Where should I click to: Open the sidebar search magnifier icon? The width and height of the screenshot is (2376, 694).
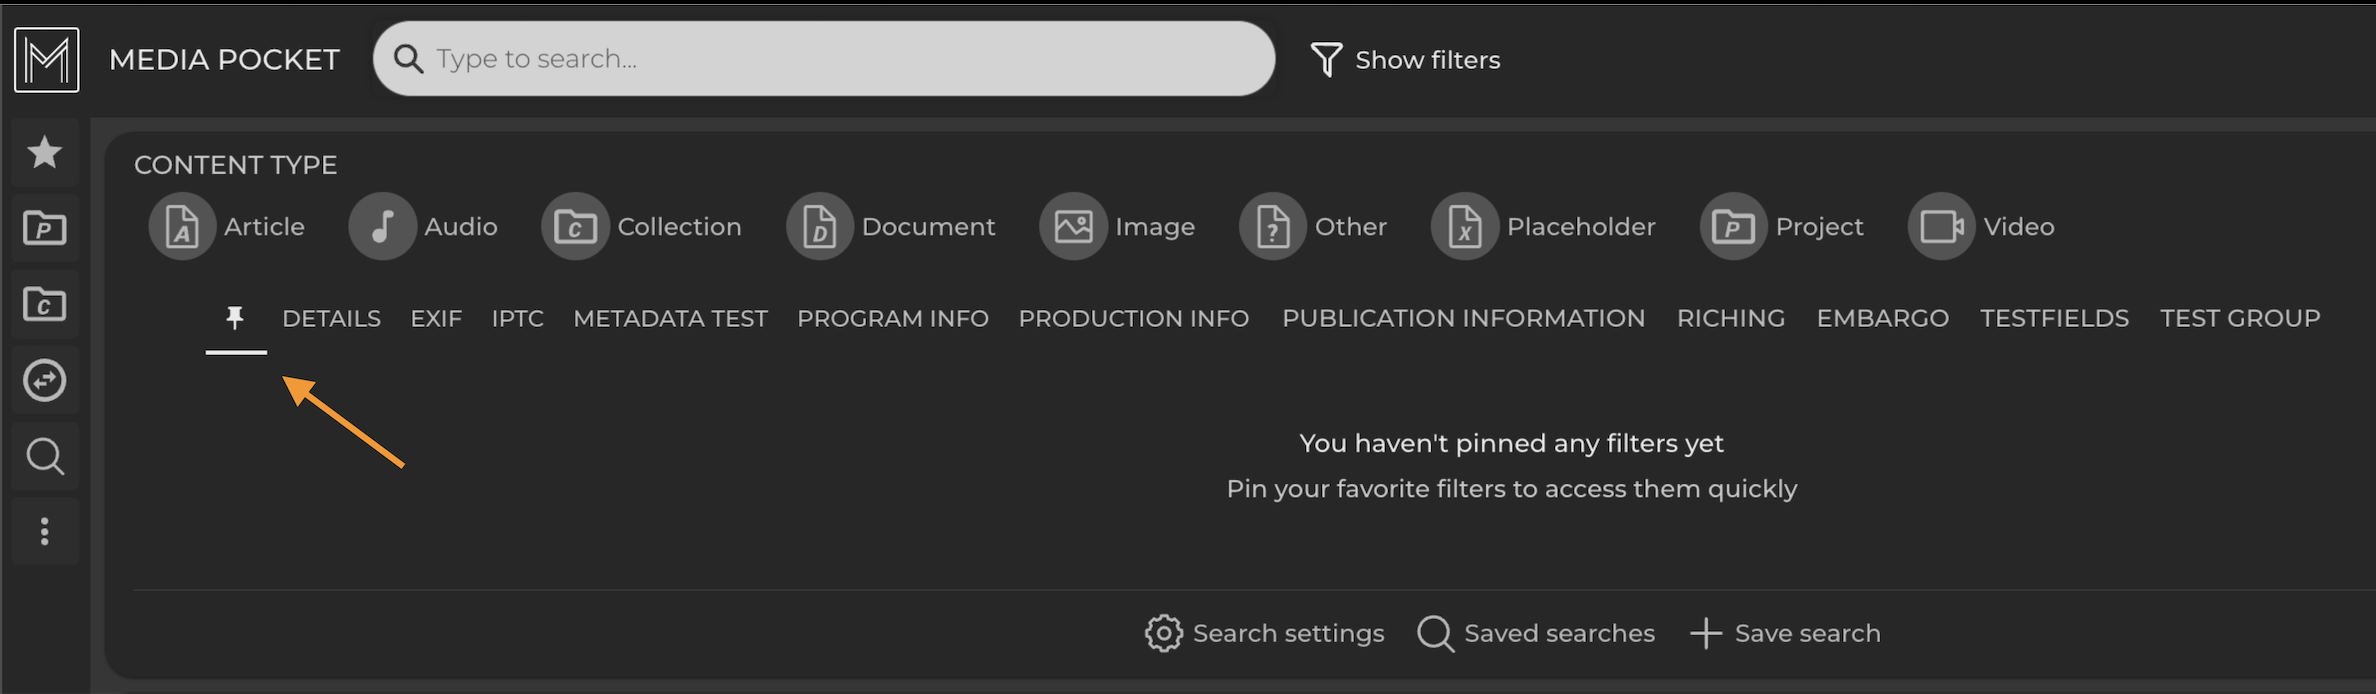(x=45, y=457)
